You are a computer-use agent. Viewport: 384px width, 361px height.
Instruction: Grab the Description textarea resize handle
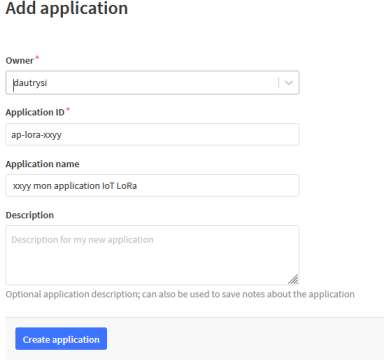(293, 279)
